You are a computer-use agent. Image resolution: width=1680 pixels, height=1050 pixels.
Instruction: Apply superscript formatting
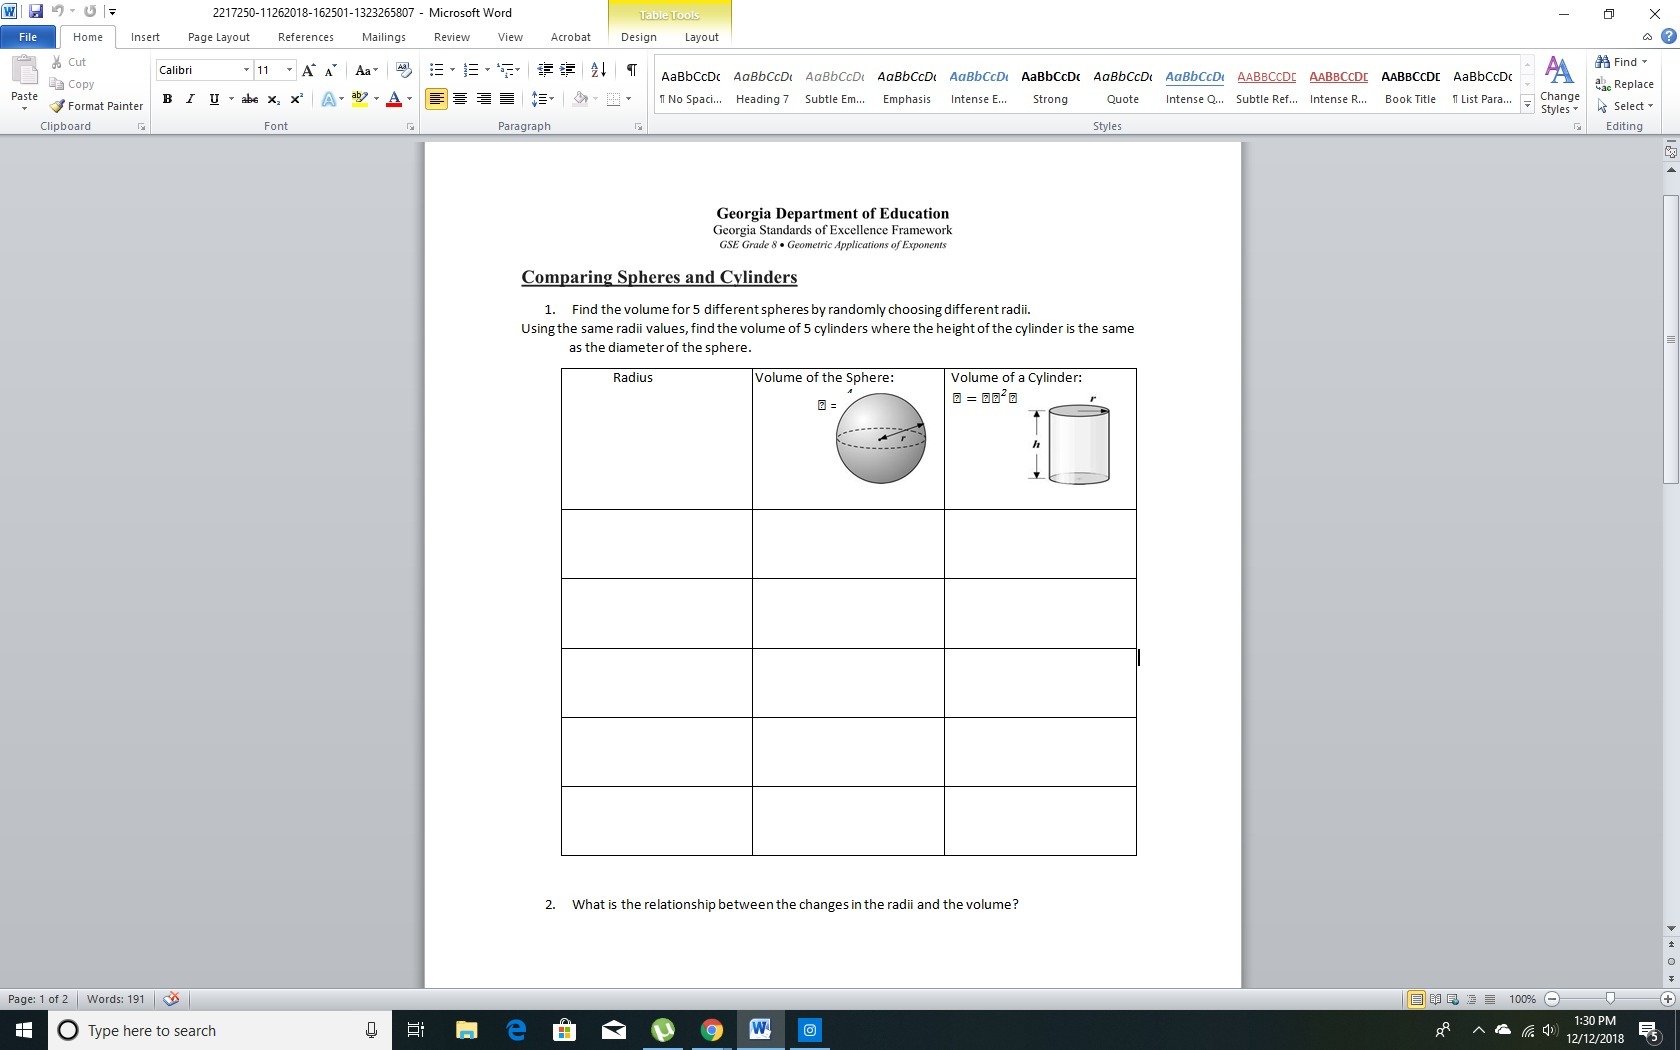pyautogui.click(x=297, y=99)
